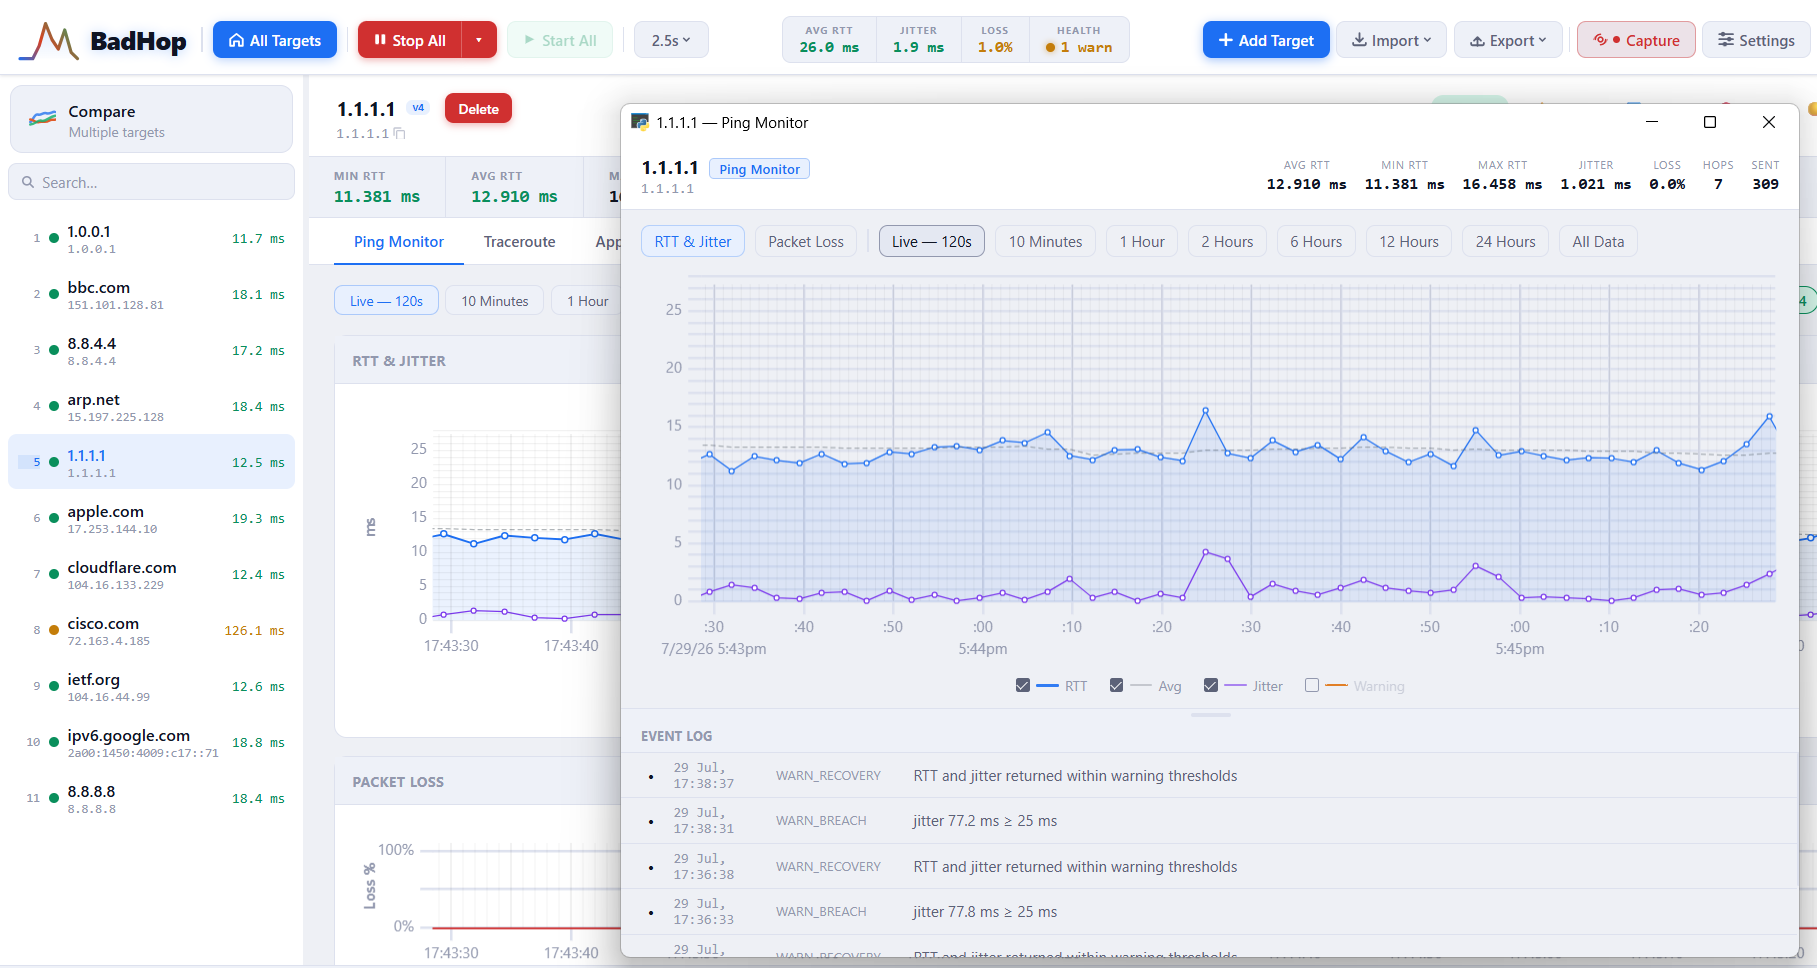Select RTT & Jitter chart mode
This screenshot has width=1817, height=968.
click(x=693, y=241)
